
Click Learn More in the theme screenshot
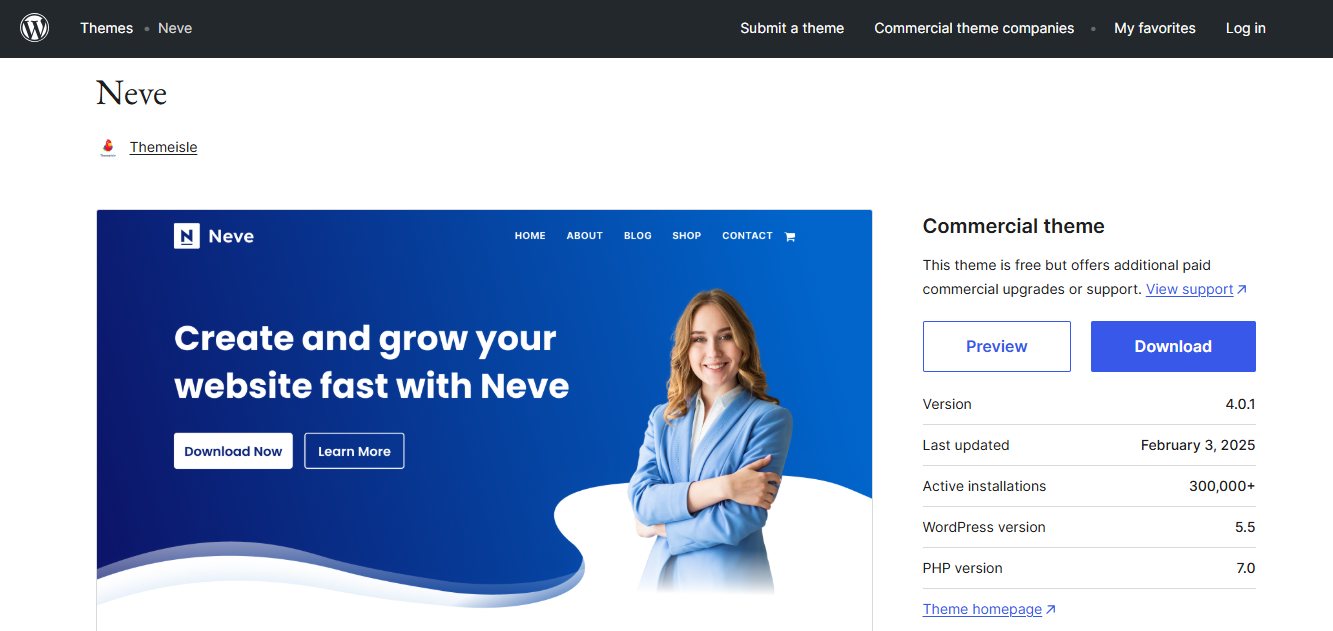[354, 451]
